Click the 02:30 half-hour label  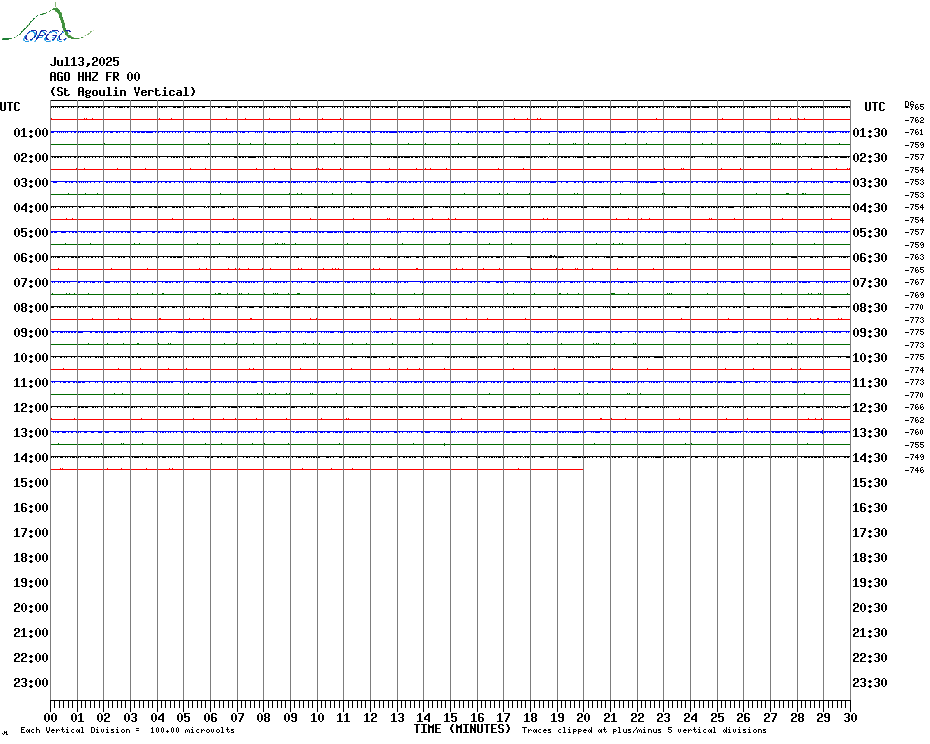(870, 157)
